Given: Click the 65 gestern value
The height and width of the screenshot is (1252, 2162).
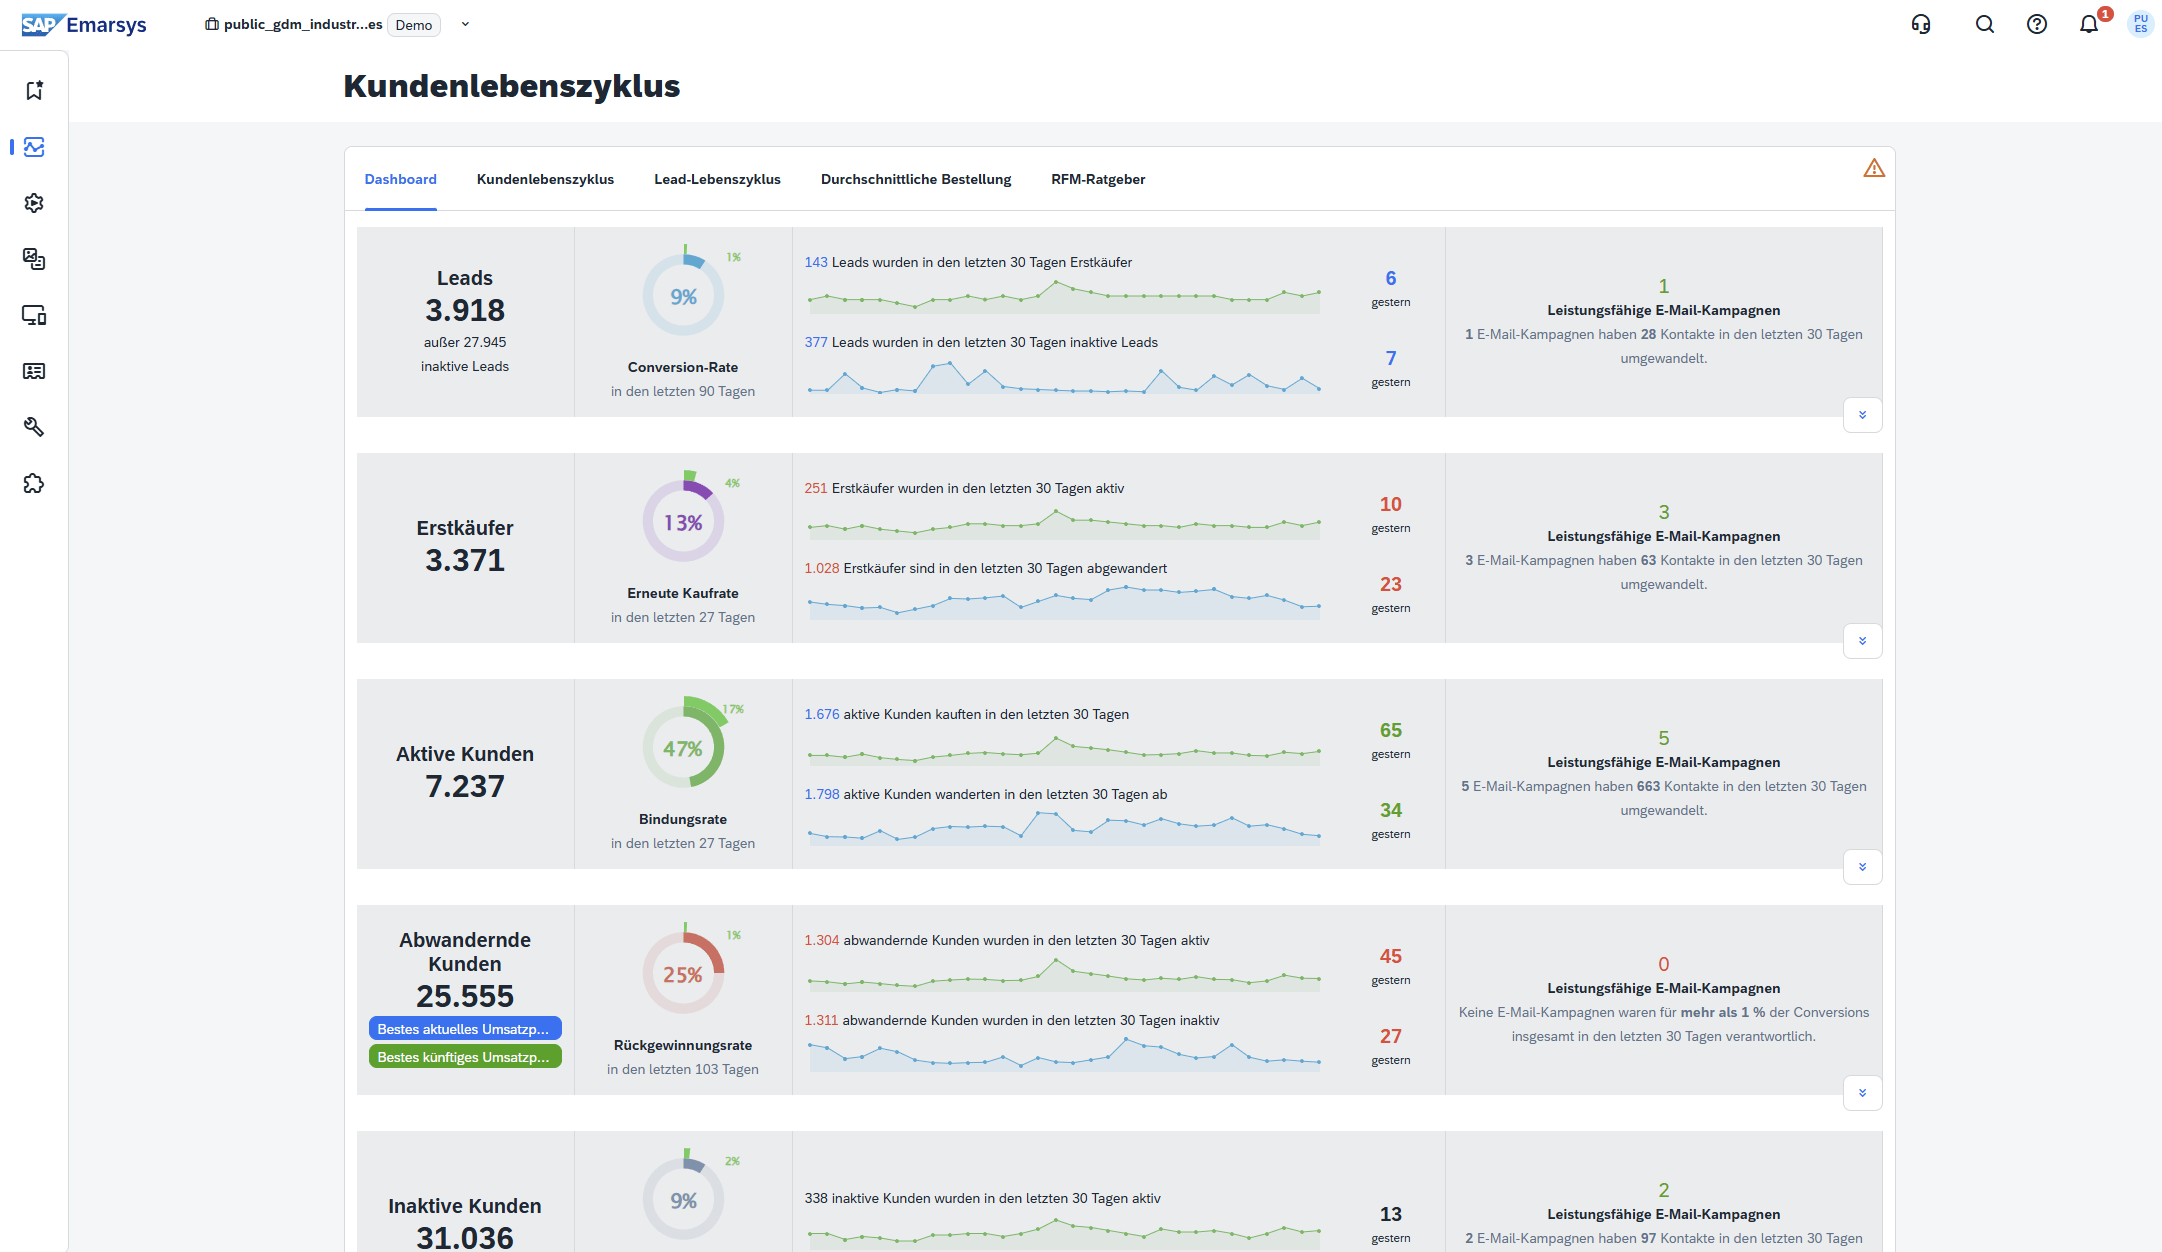Looking at the screenshot, I should click(1390, 730).
